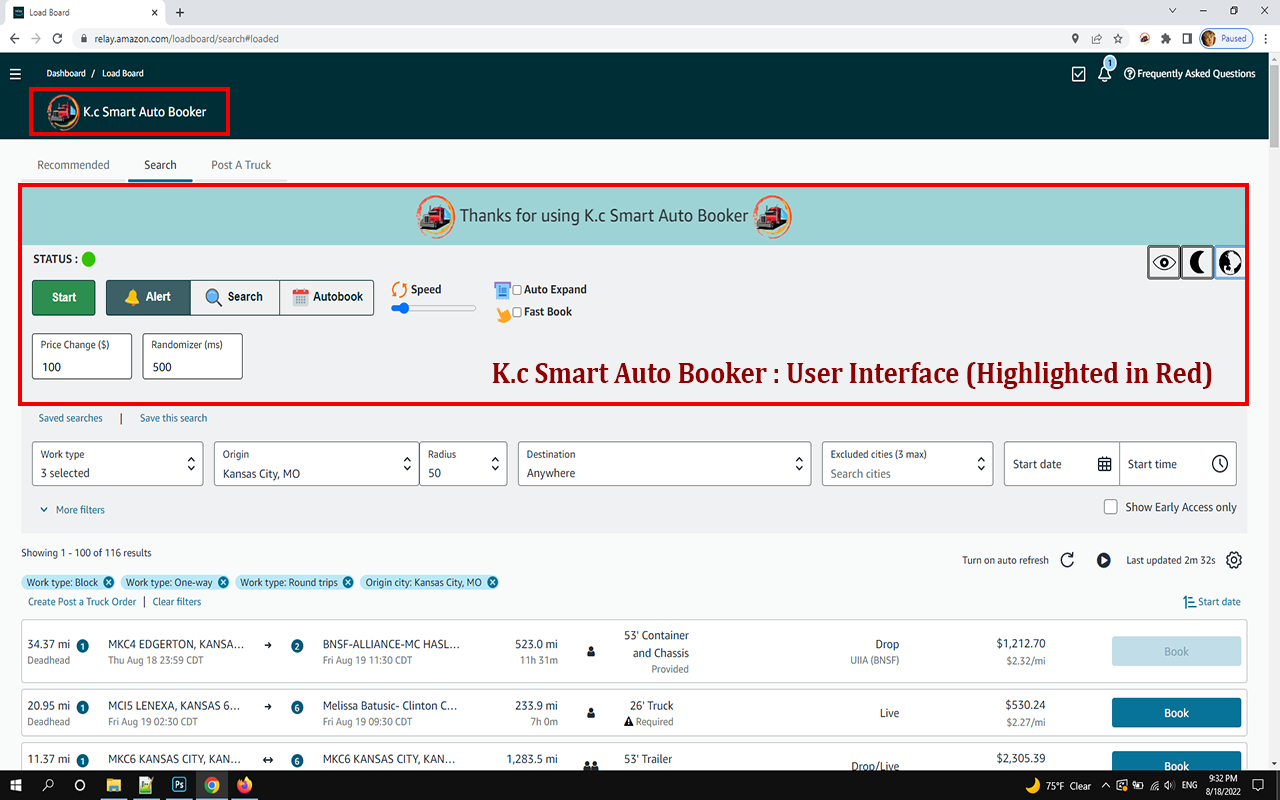Click Clear filters
Image resolution: width=1280 pixels, height=800 pixels.
pos(177,602)
